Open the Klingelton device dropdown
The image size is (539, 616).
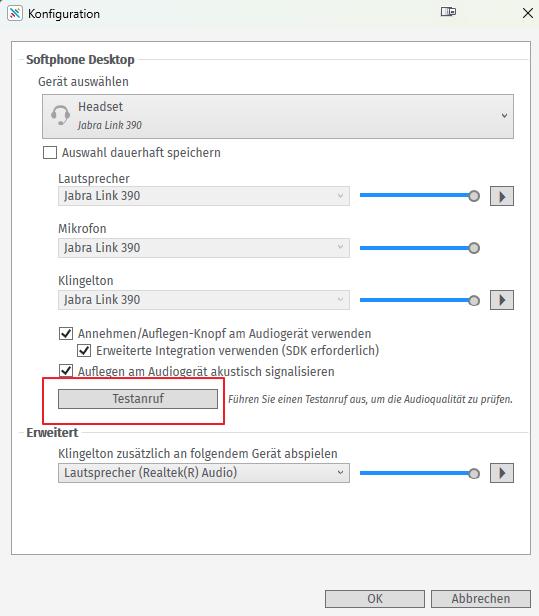click(204, 300)
